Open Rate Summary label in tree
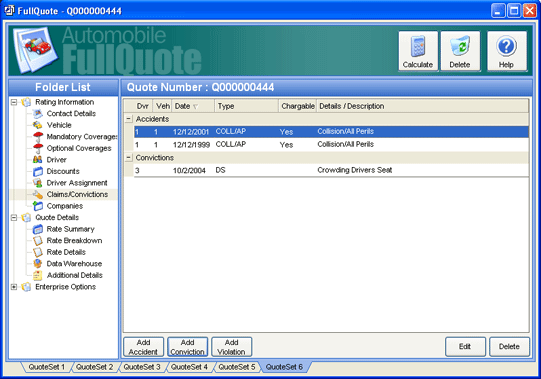 (x=70, y=229)
